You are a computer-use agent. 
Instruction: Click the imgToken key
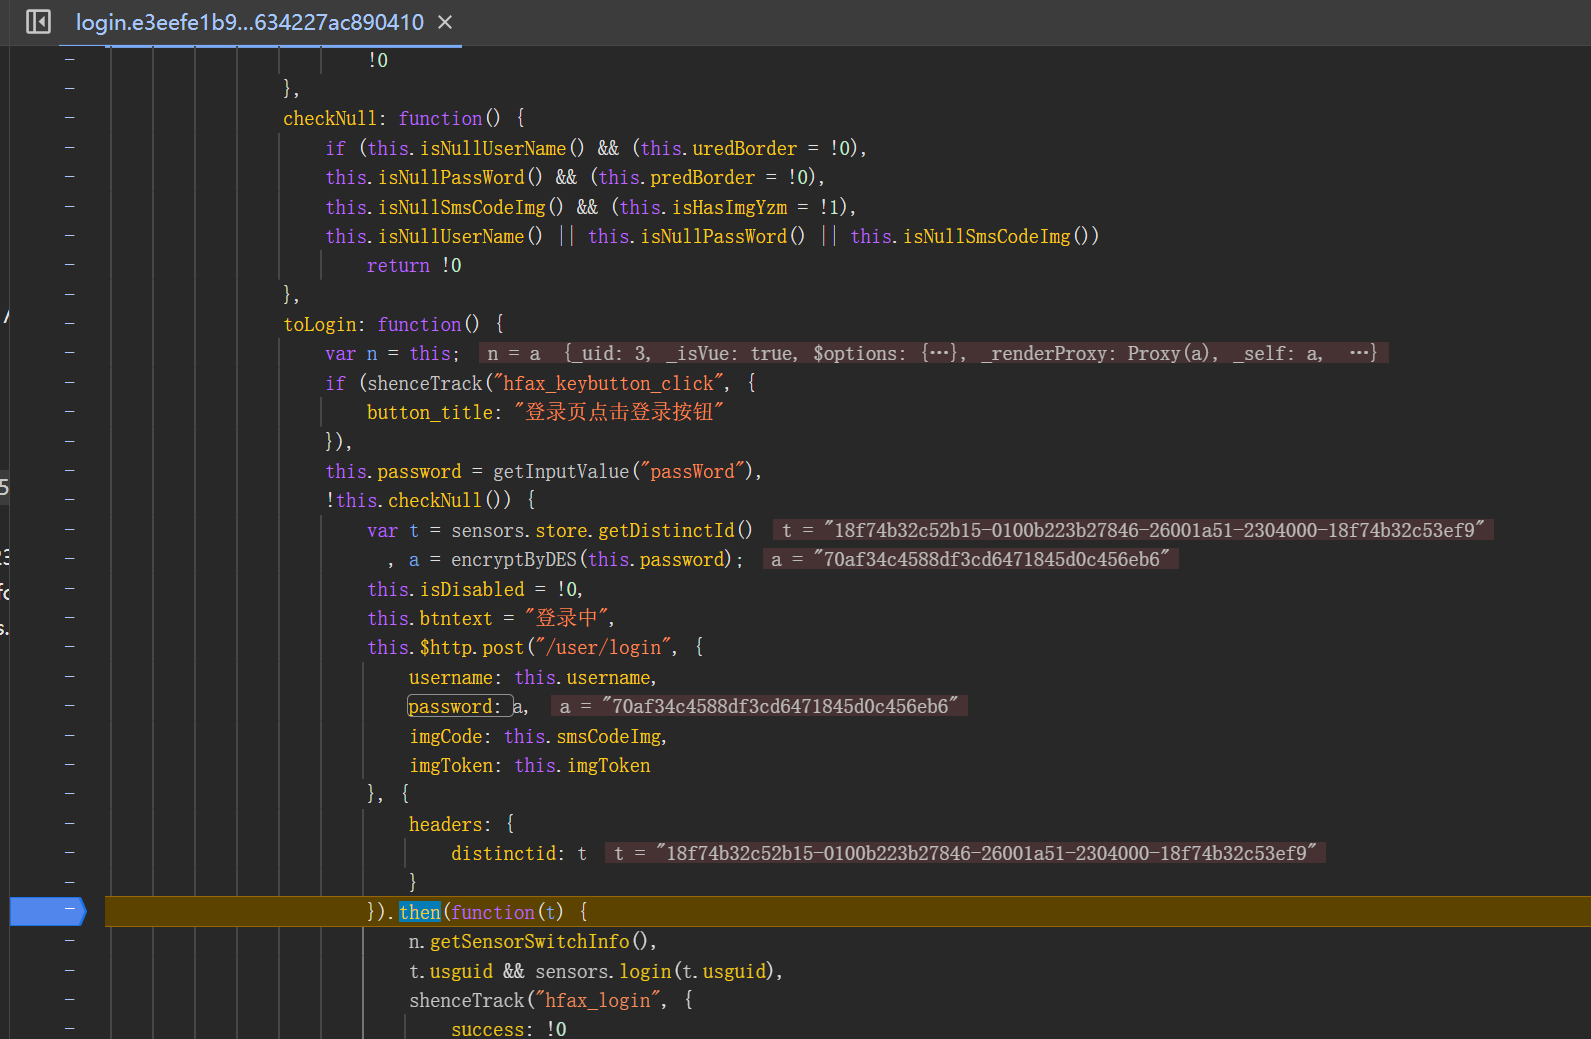(x=451, y=765)
